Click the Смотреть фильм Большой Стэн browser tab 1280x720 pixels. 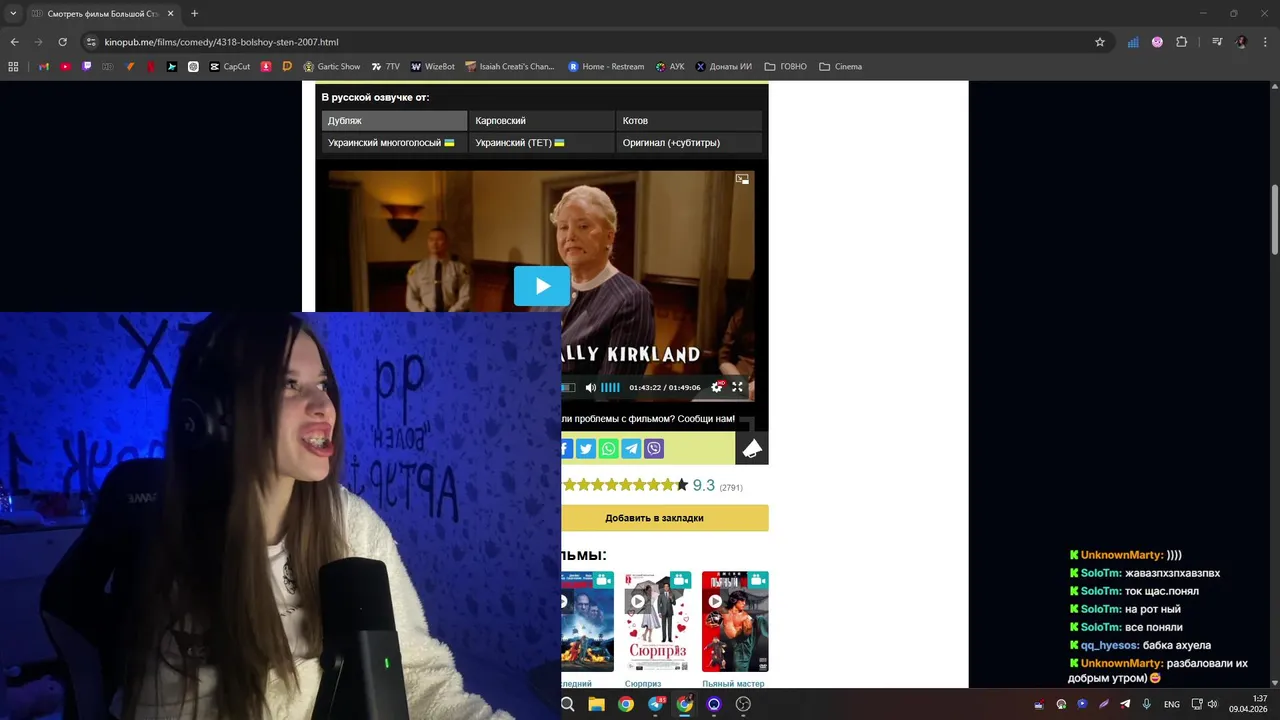[102, 14]
